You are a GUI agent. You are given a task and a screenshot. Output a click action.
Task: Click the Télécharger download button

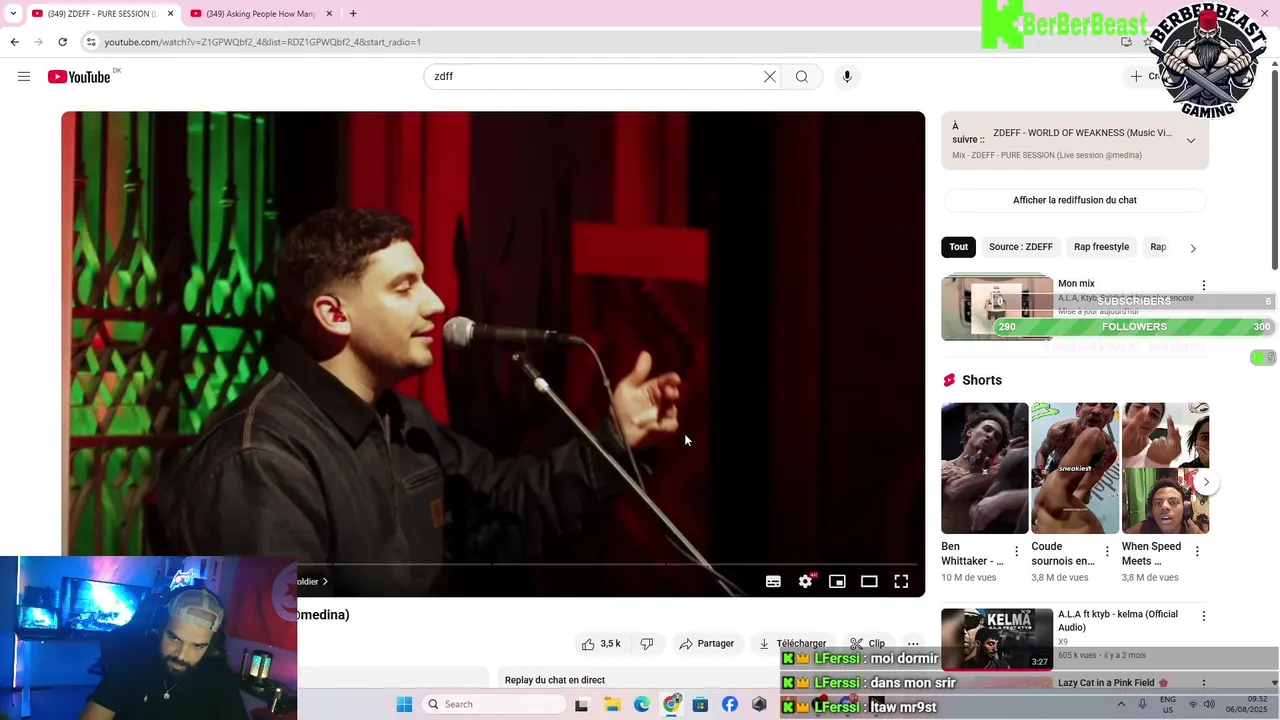click(x=792, y=644)
